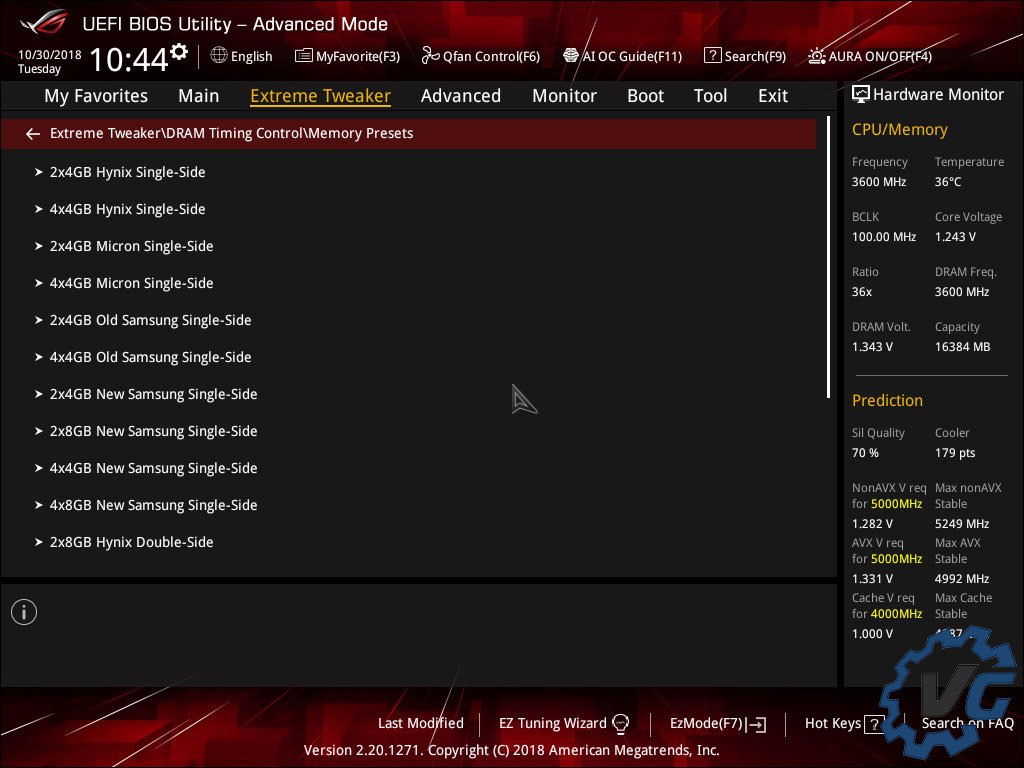Click the info circle icon
Image resolution: width=1024 pixels, height=768 pixels.
tap(24, 612)
